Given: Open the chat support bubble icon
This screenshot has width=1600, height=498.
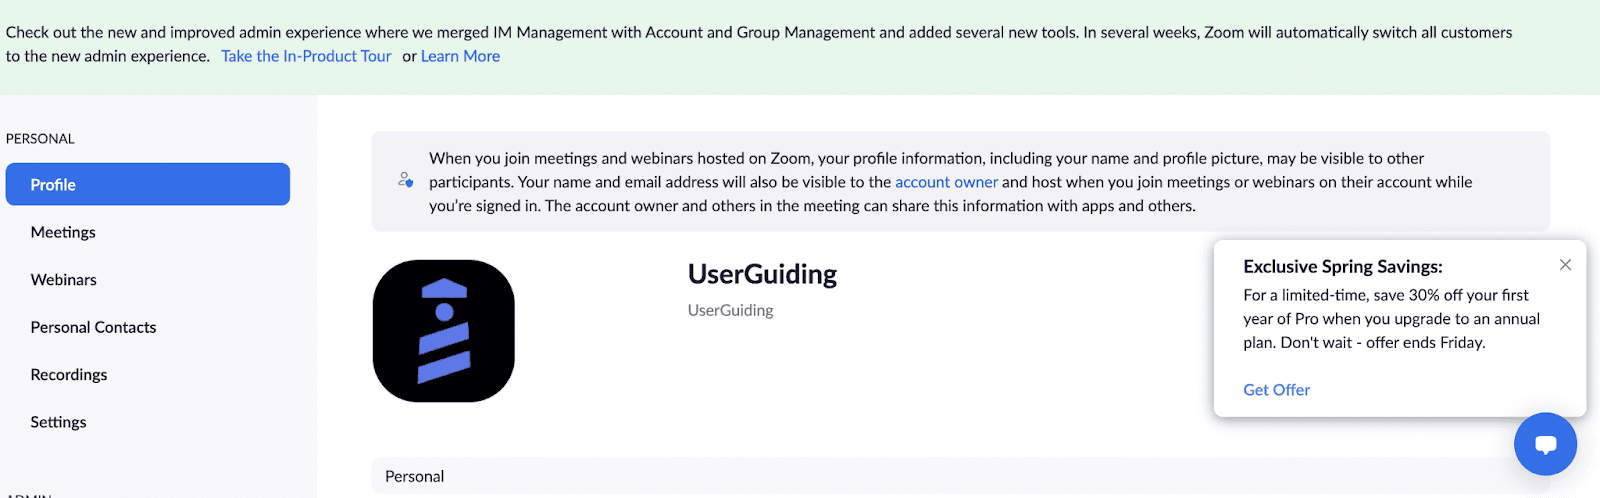Looking at the screenshot, I should (x=1545, y=444).
